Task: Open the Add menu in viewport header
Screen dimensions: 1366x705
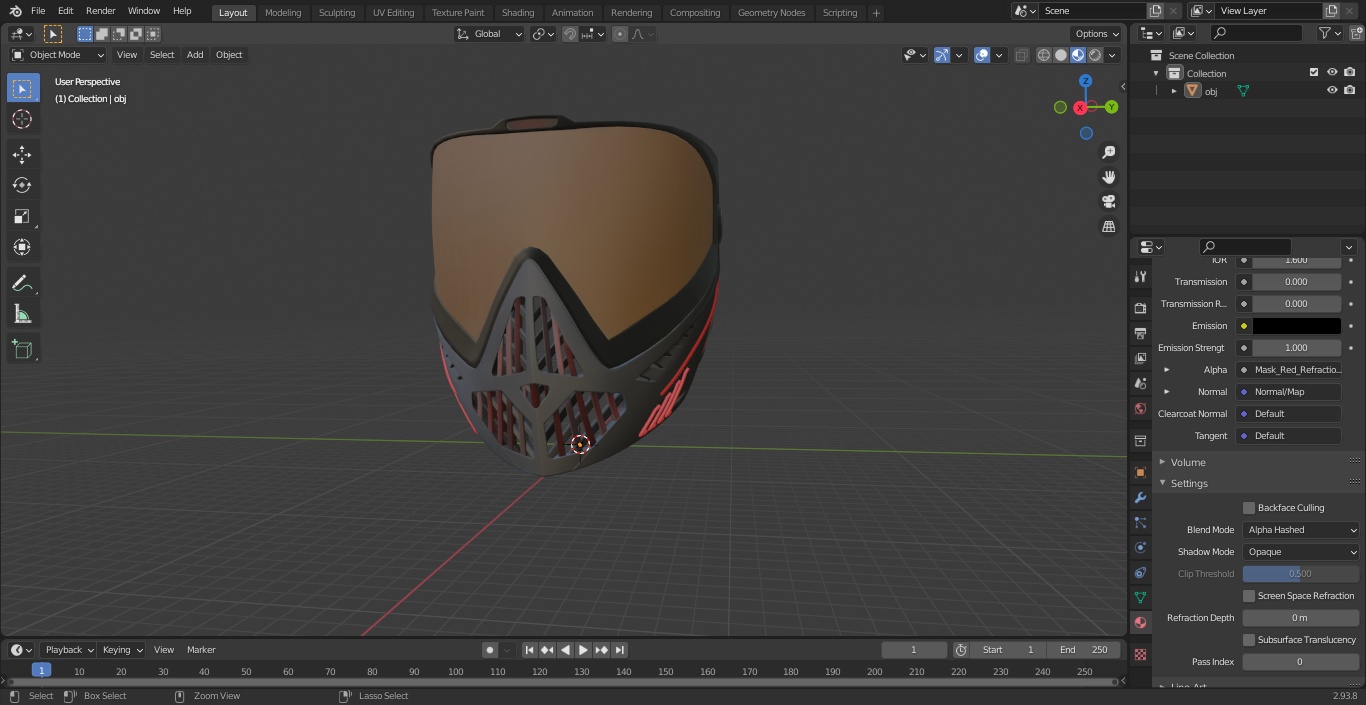Action: coord(195,55)
